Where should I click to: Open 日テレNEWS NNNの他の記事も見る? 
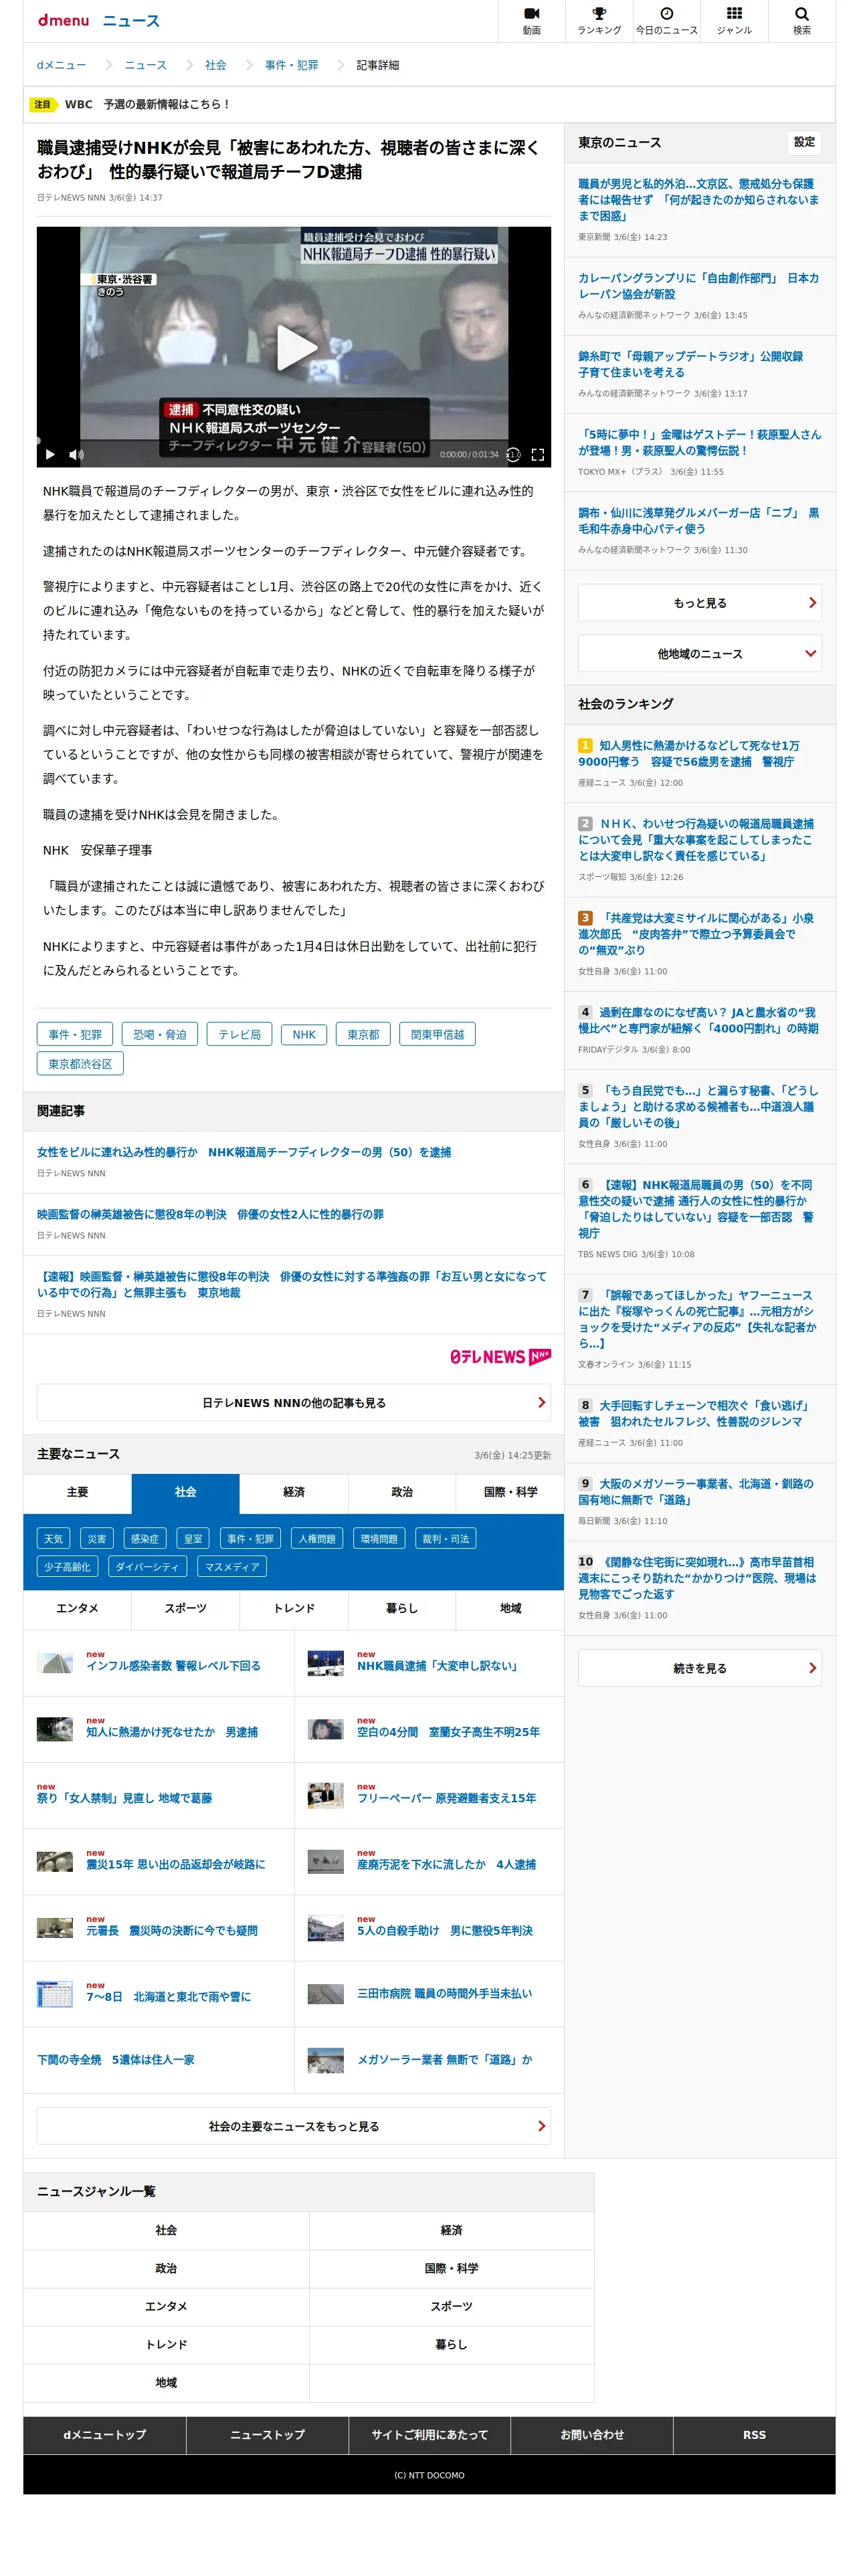(x=293, y=1402)
